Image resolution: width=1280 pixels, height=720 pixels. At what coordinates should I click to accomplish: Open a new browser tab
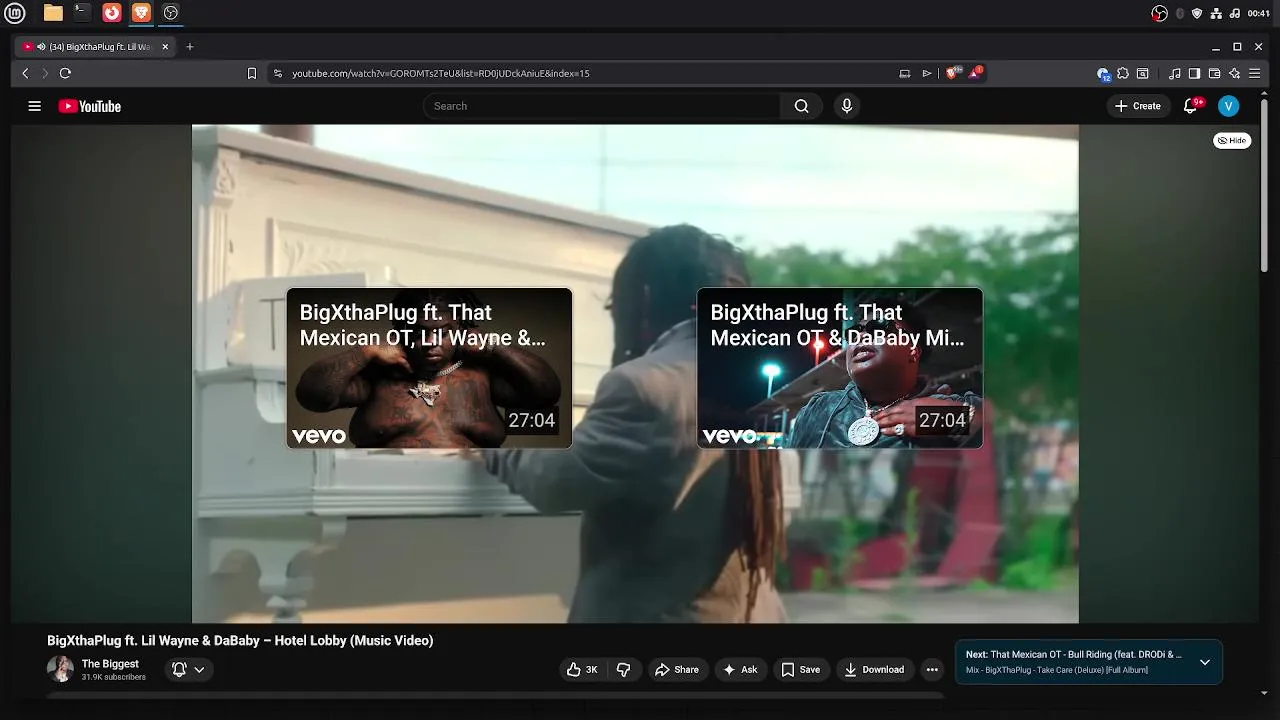190,47
